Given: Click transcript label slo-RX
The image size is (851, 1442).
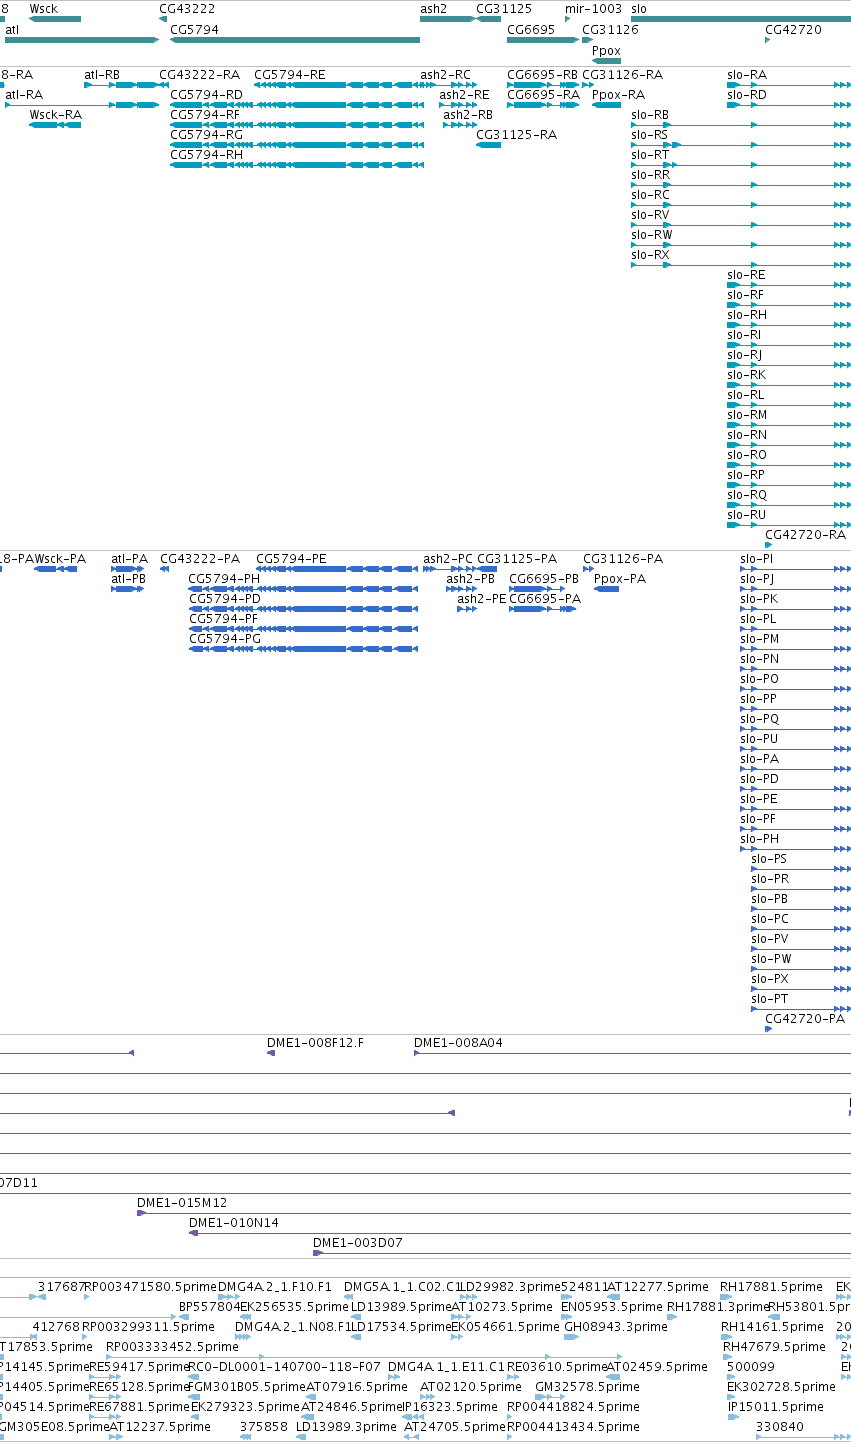Looking at the screenshot, I should click(x=650, y=255).
